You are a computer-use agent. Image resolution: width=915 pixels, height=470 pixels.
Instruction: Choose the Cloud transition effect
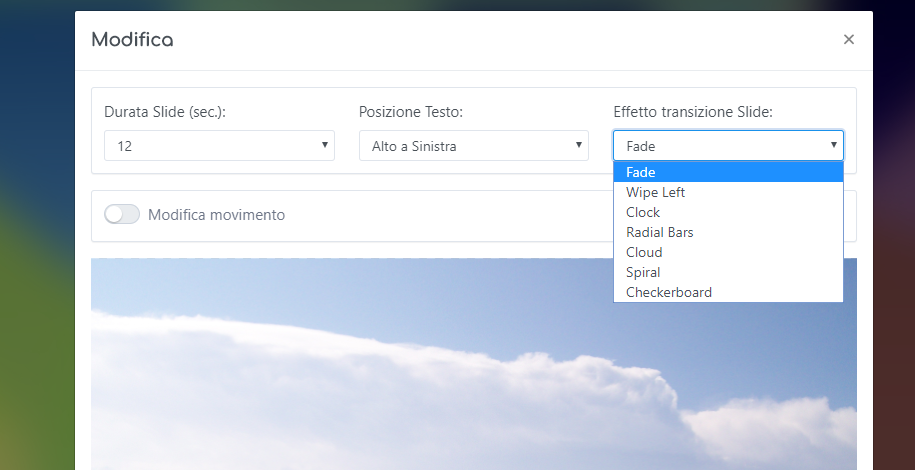(x=728, y=252)
